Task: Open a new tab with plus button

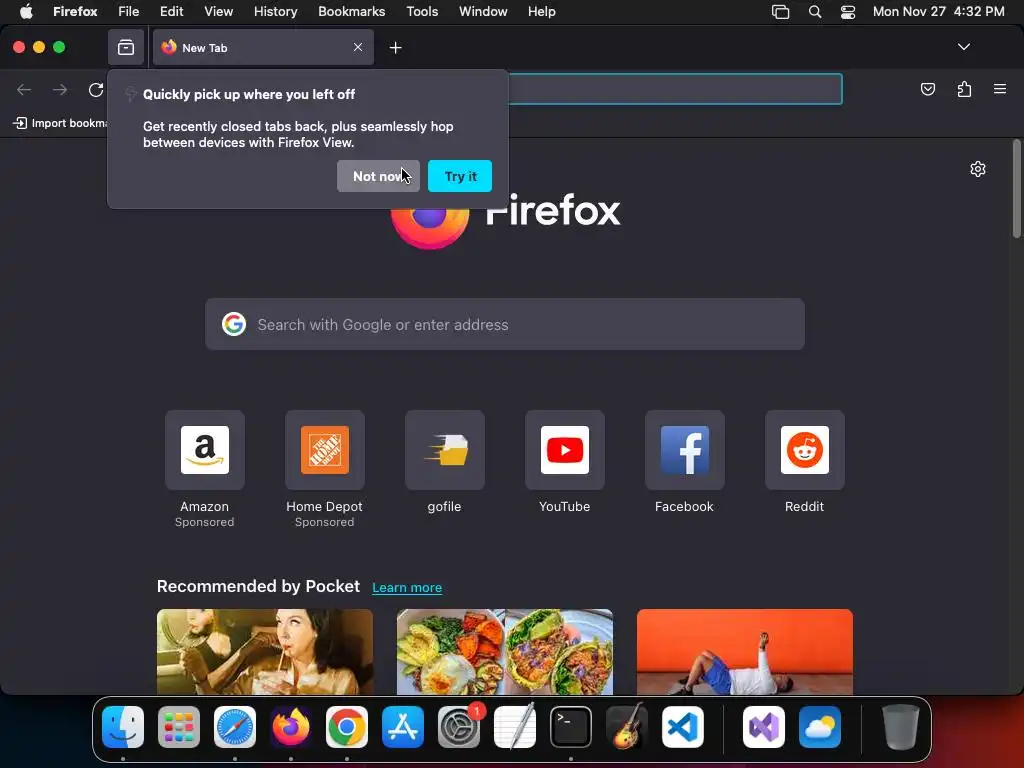Action: 395,47
